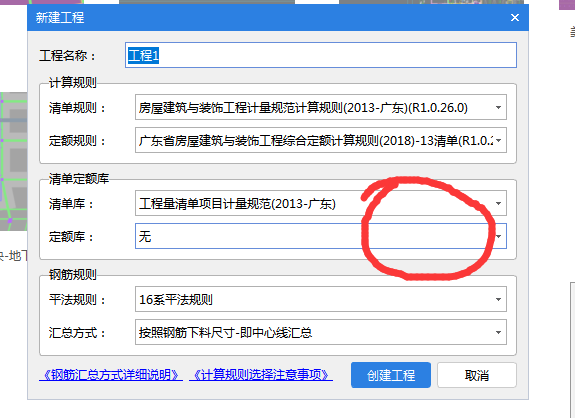This screenshot has height=418, width=575.
Task: Click the 钢筋规则 group heading
Action: point(73,274)
